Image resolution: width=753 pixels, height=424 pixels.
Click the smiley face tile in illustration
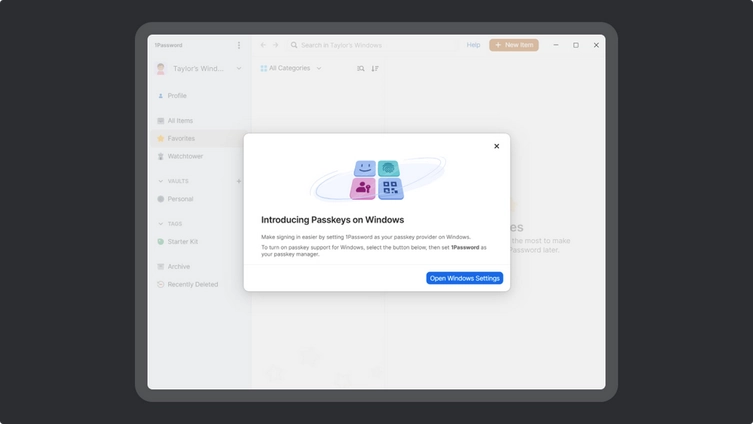pos(364,168)
